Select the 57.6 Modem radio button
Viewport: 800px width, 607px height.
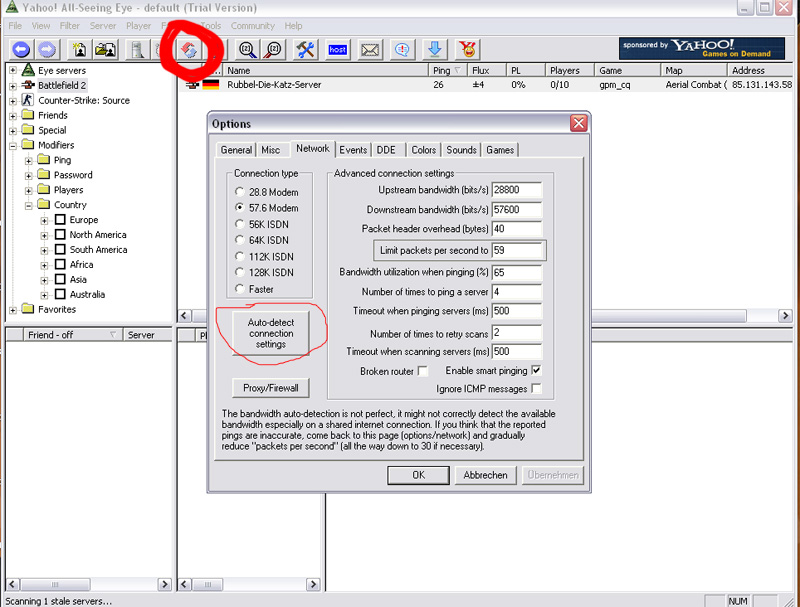(239, 208)
